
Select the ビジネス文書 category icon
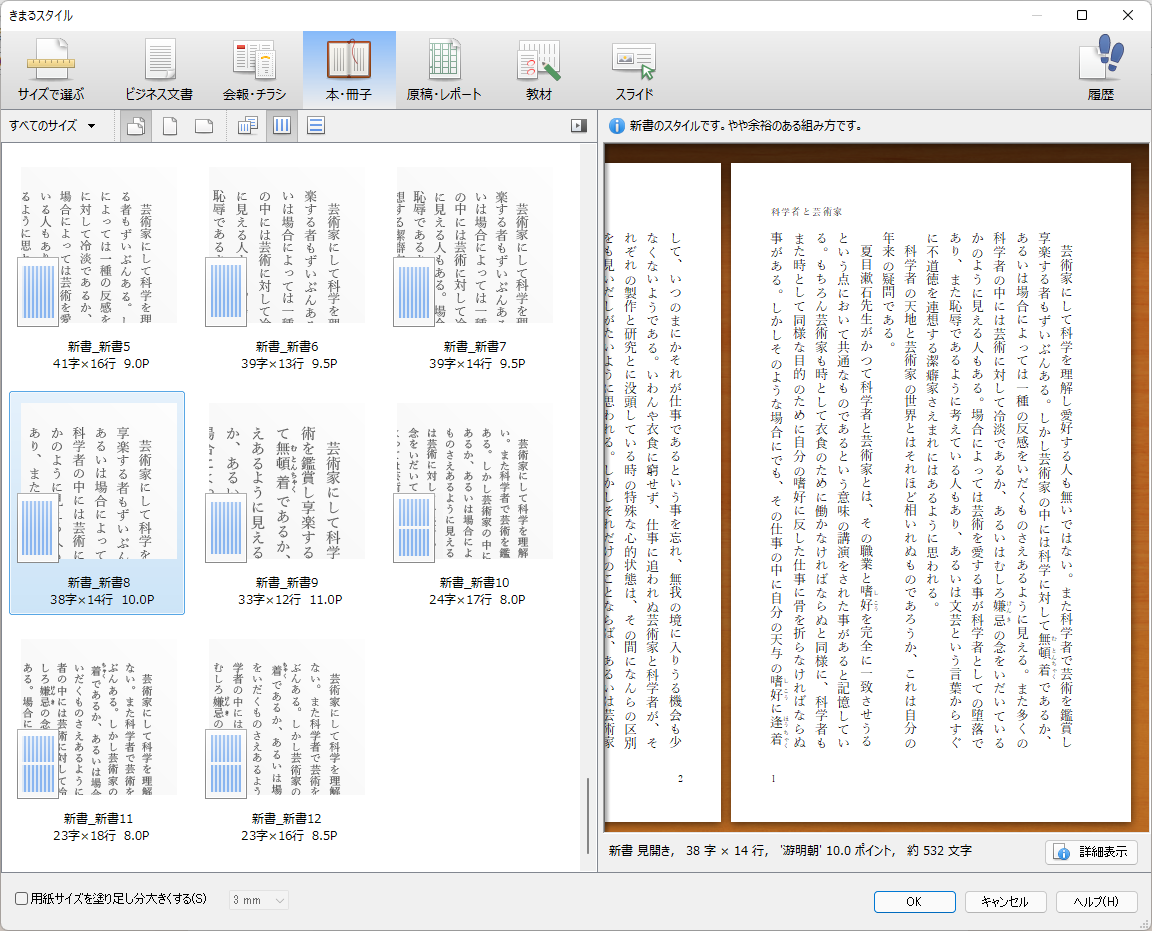[159, 70]
